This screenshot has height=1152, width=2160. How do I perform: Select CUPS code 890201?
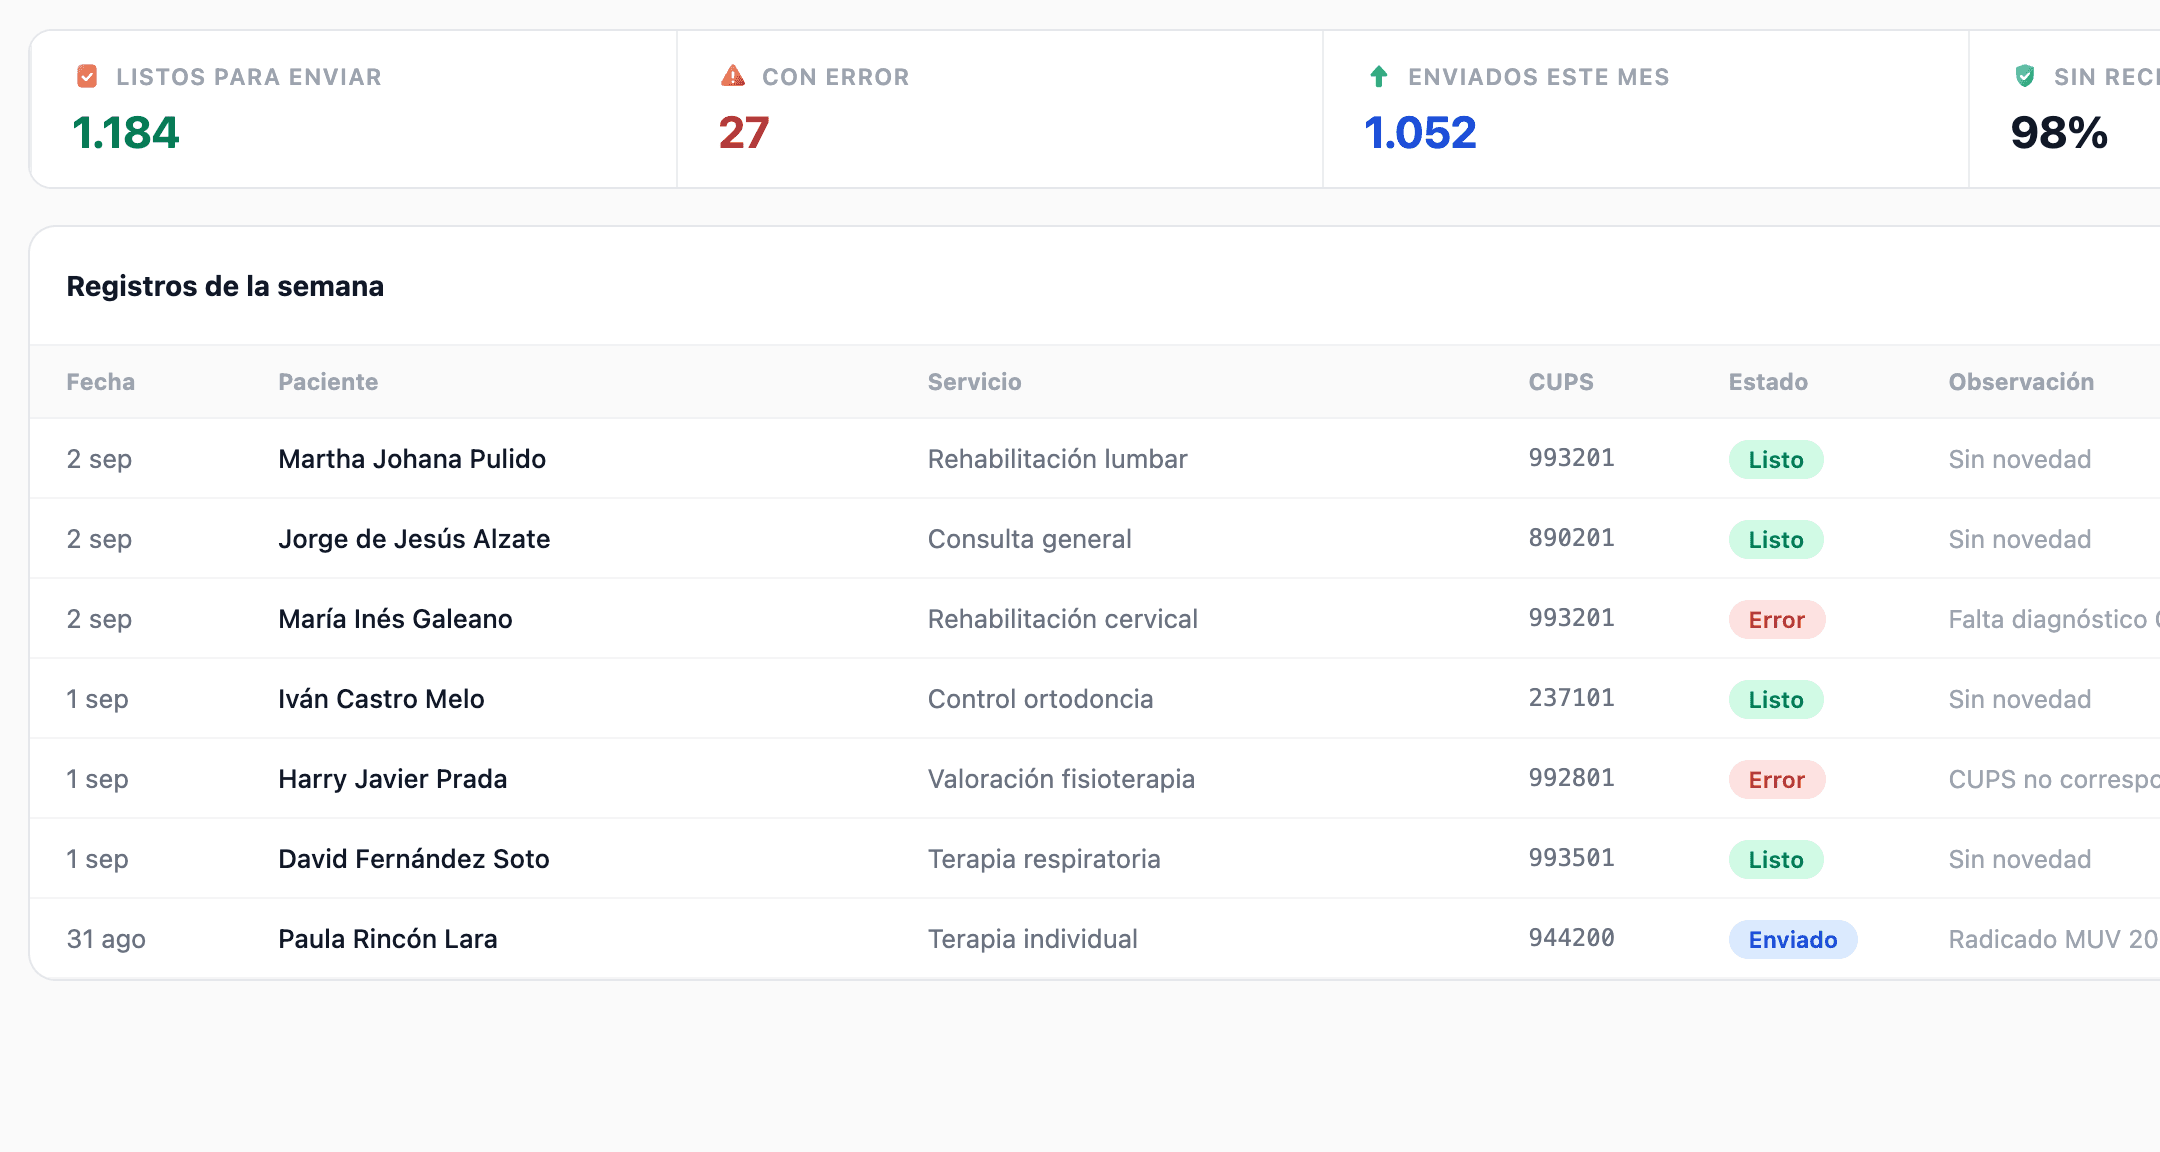point(1571,538)
